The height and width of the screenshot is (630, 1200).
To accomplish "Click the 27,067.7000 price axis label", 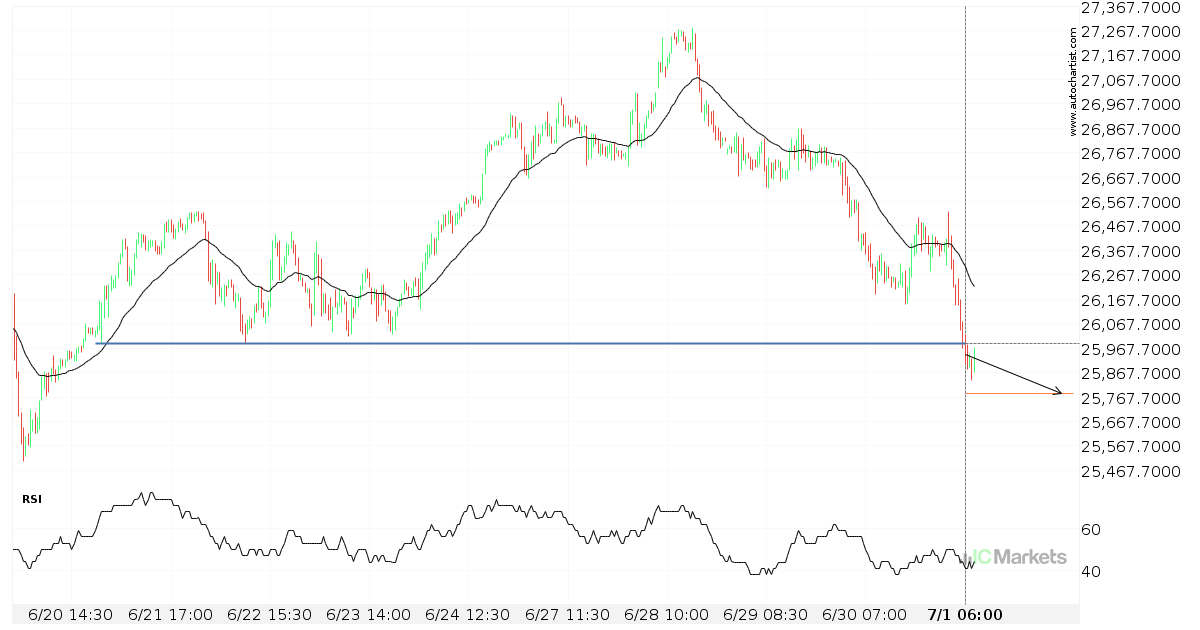I will 1133,81.
